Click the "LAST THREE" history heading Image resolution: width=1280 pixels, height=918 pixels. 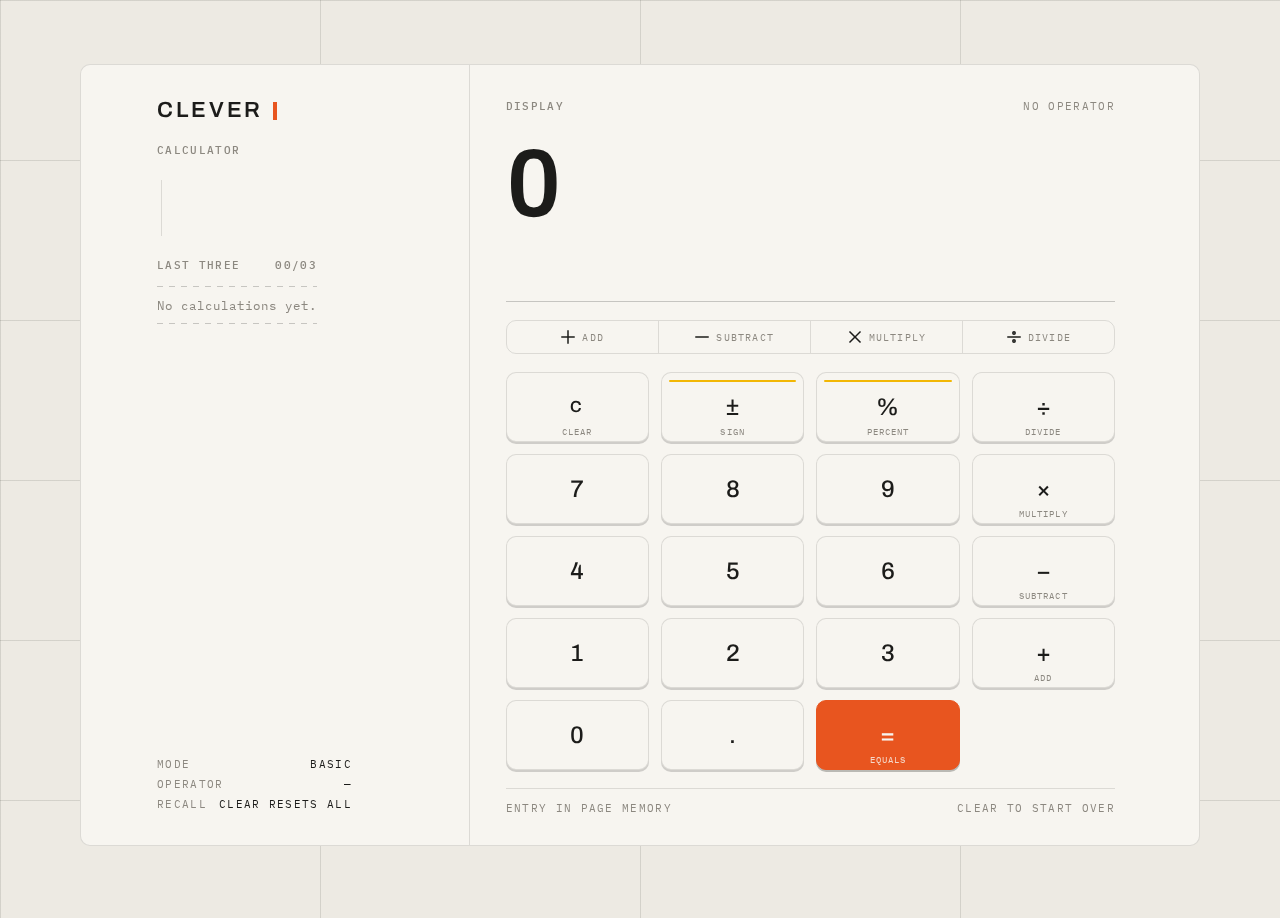pyautogui.click(x=199, y=266)
